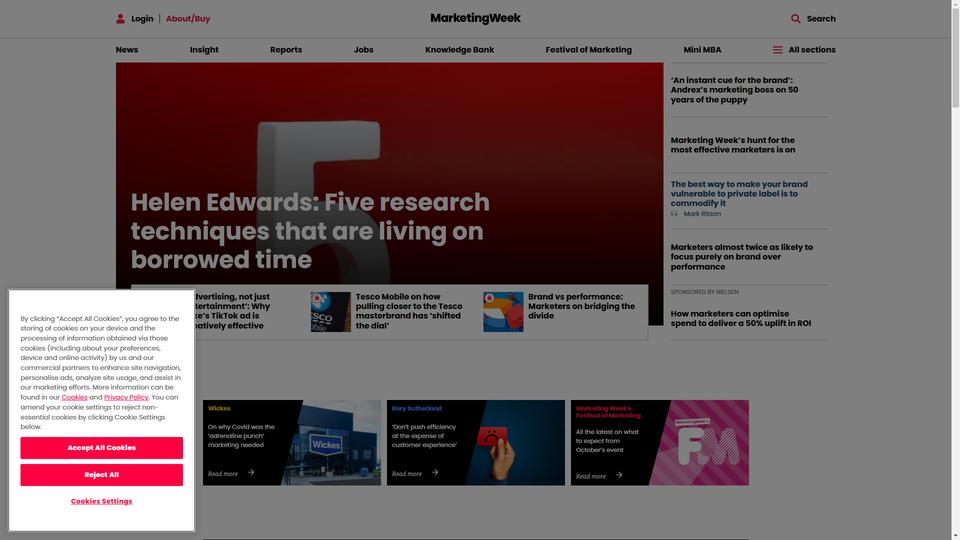The width and height of the screenshot is (960, 540).
Task: Open the Search link text
Action: (x=821, y=19)
